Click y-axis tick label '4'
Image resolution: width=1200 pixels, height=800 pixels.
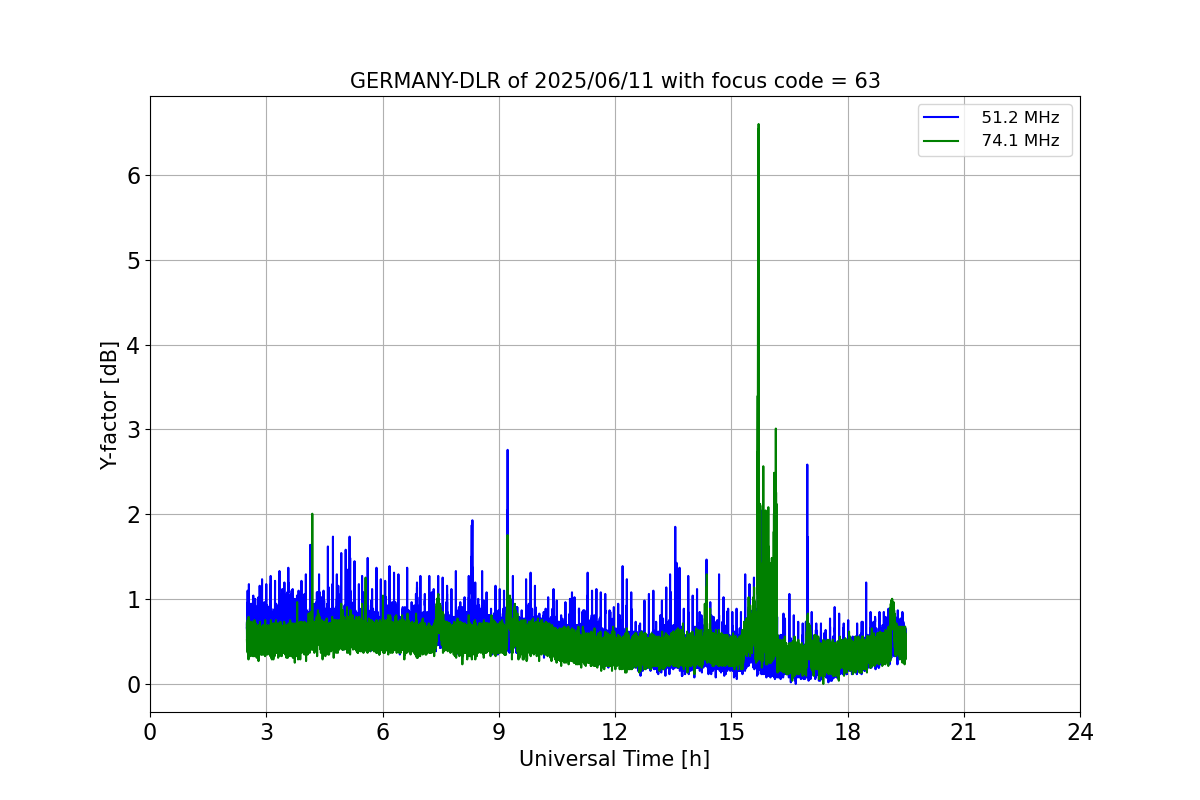tap(133, 346)
